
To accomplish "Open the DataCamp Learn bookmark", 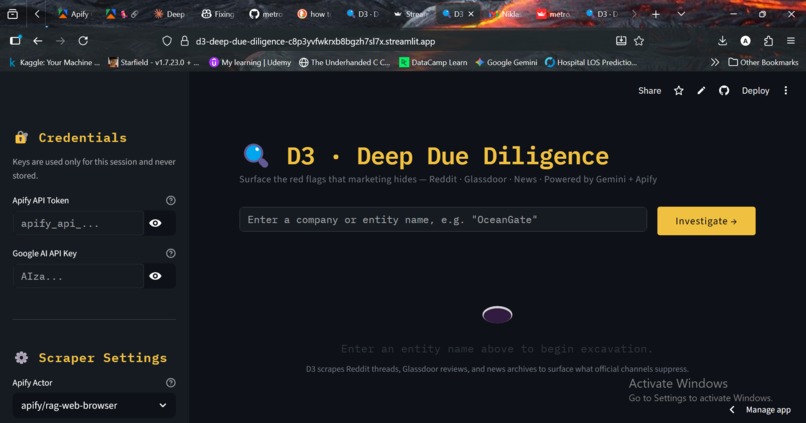I will tap(433, 62).
